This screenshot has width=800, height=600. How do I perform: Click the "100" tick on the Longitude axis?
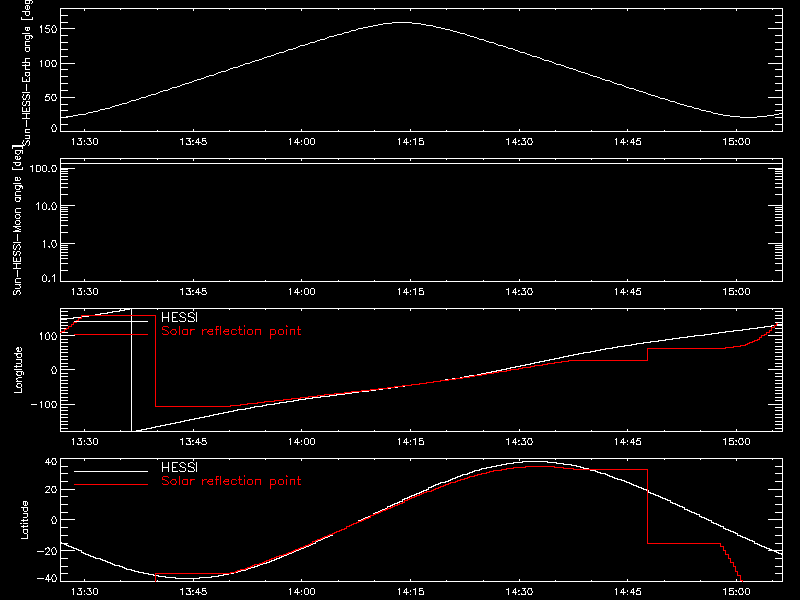[x=48, y=336]
